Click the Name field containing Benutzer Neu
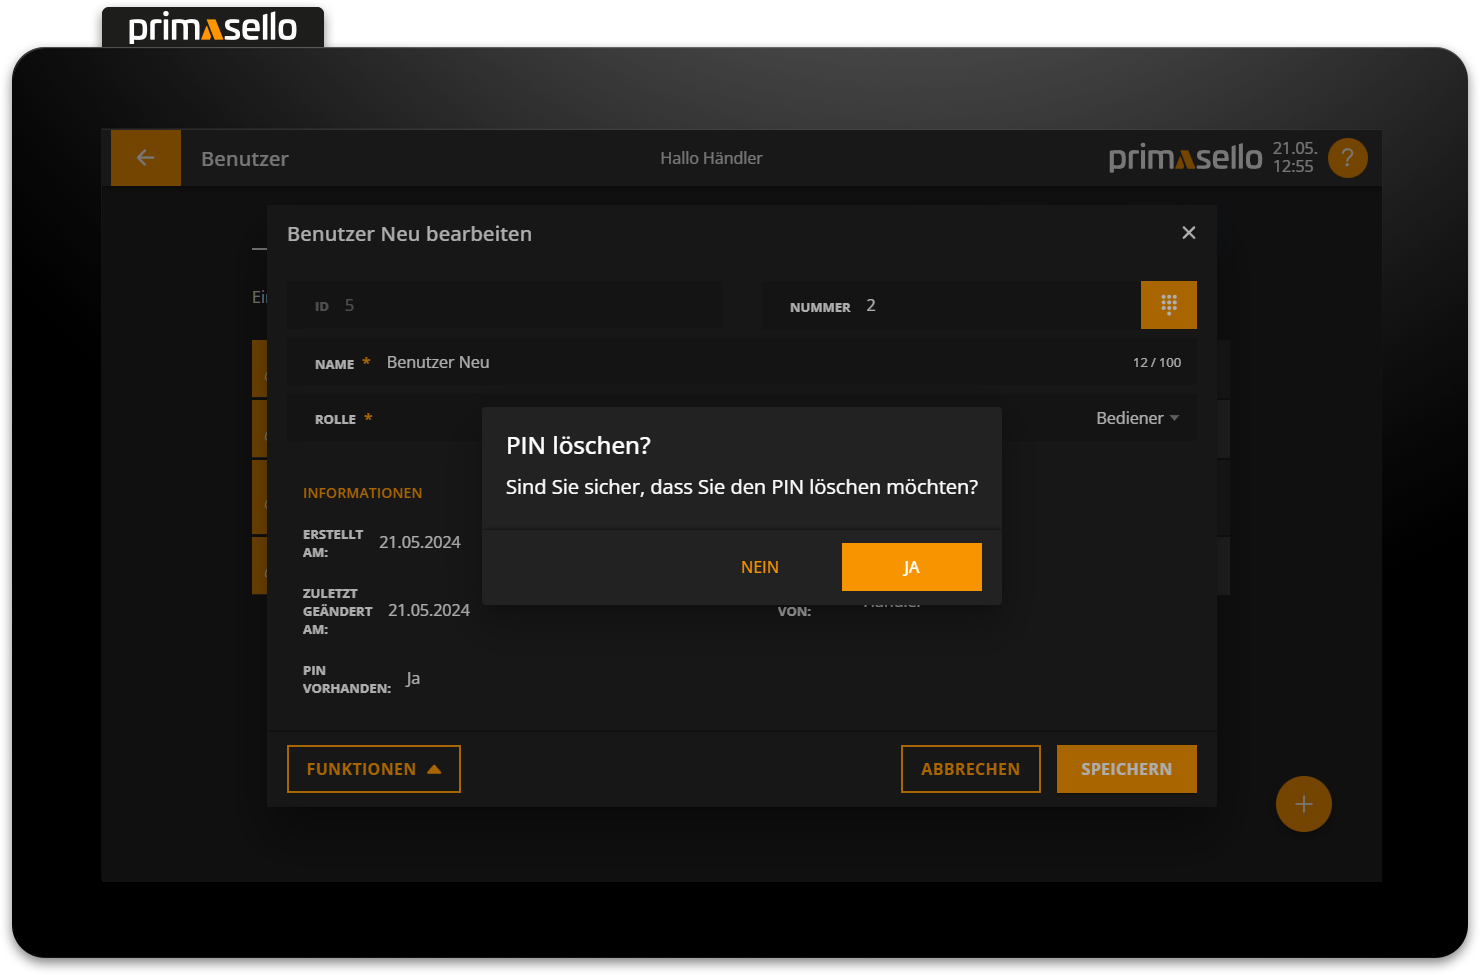The height and width of the screenshot is (975, 1480). click(740, 363)
